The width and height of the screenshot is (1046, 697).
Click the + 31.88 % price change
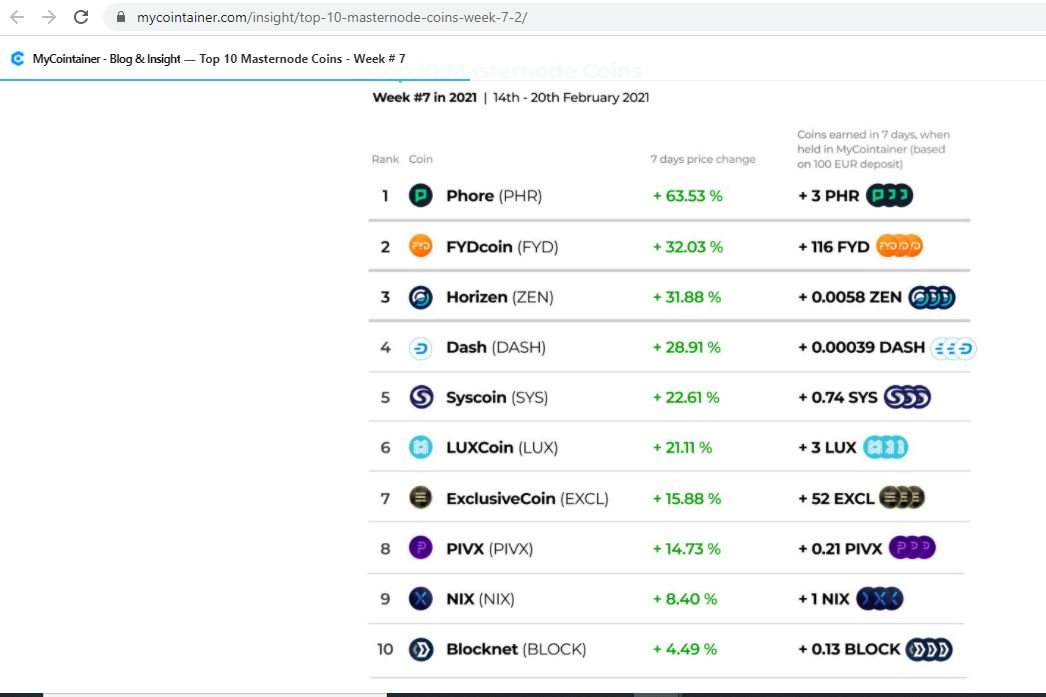tap(686, 297)
